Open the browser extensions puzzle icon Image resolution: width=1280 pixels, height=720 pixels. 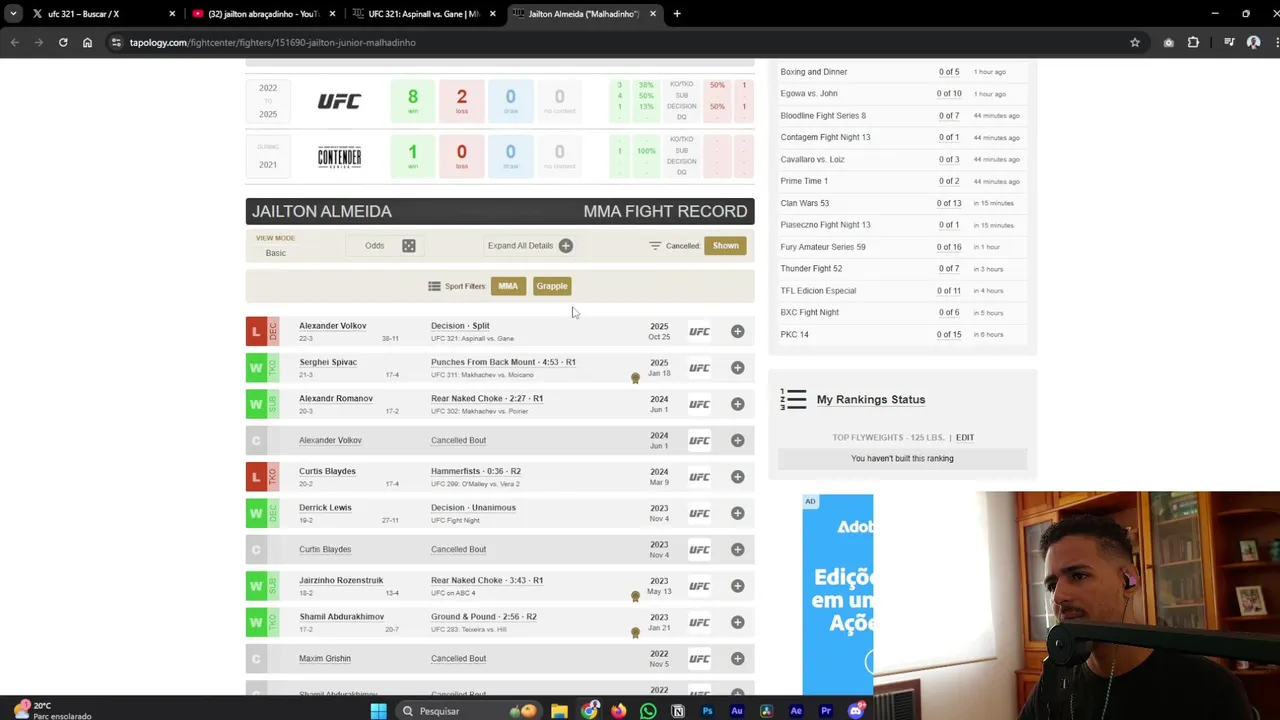tap(1193, 42)
